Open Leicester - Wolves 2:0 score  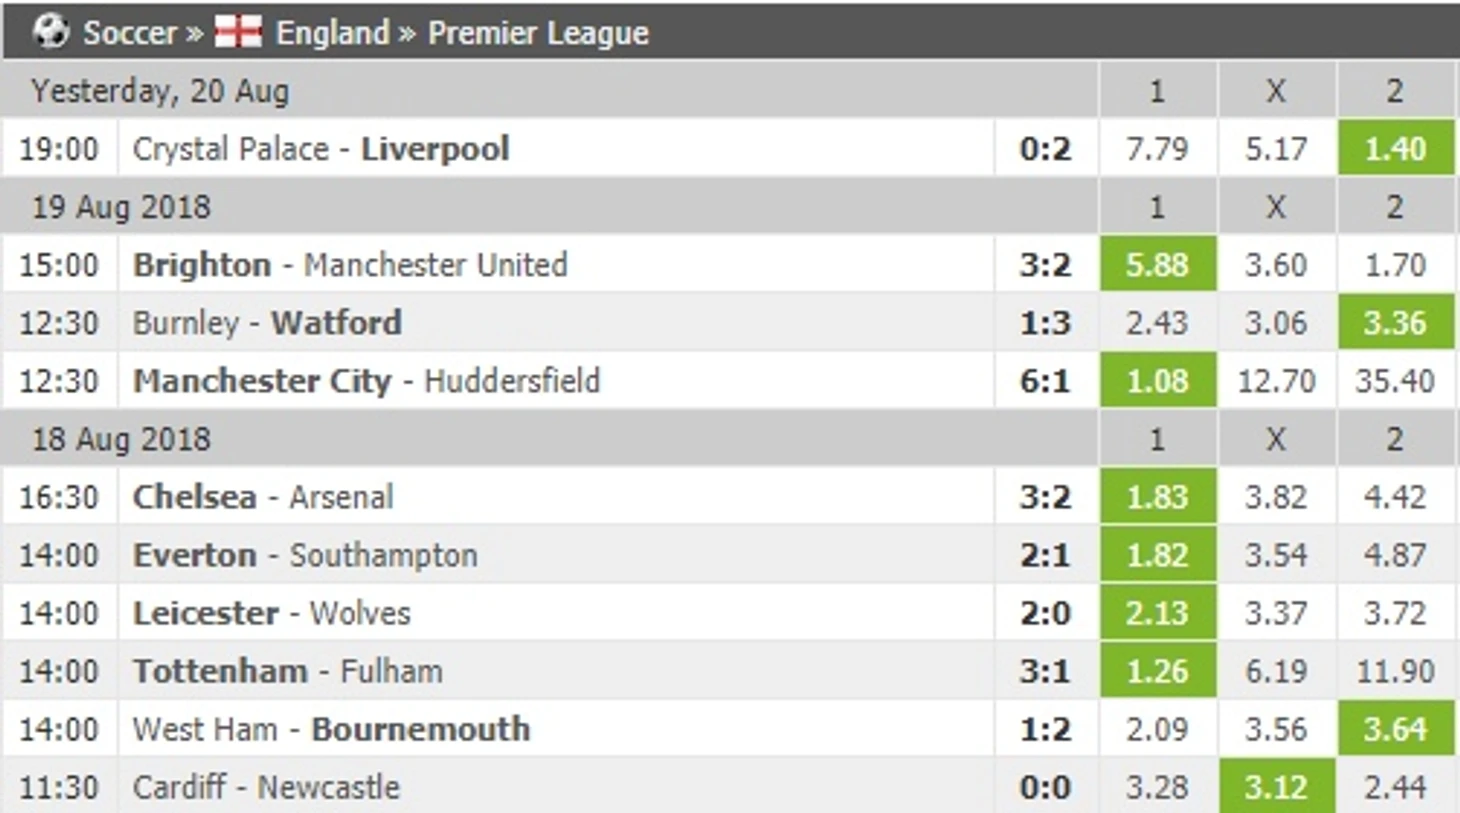tap(1045, 613)
